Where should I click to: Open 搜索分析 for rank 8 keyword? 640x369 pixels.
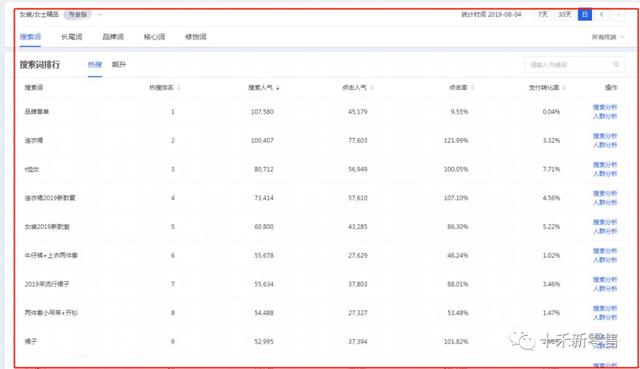click(x=605, y=308)
